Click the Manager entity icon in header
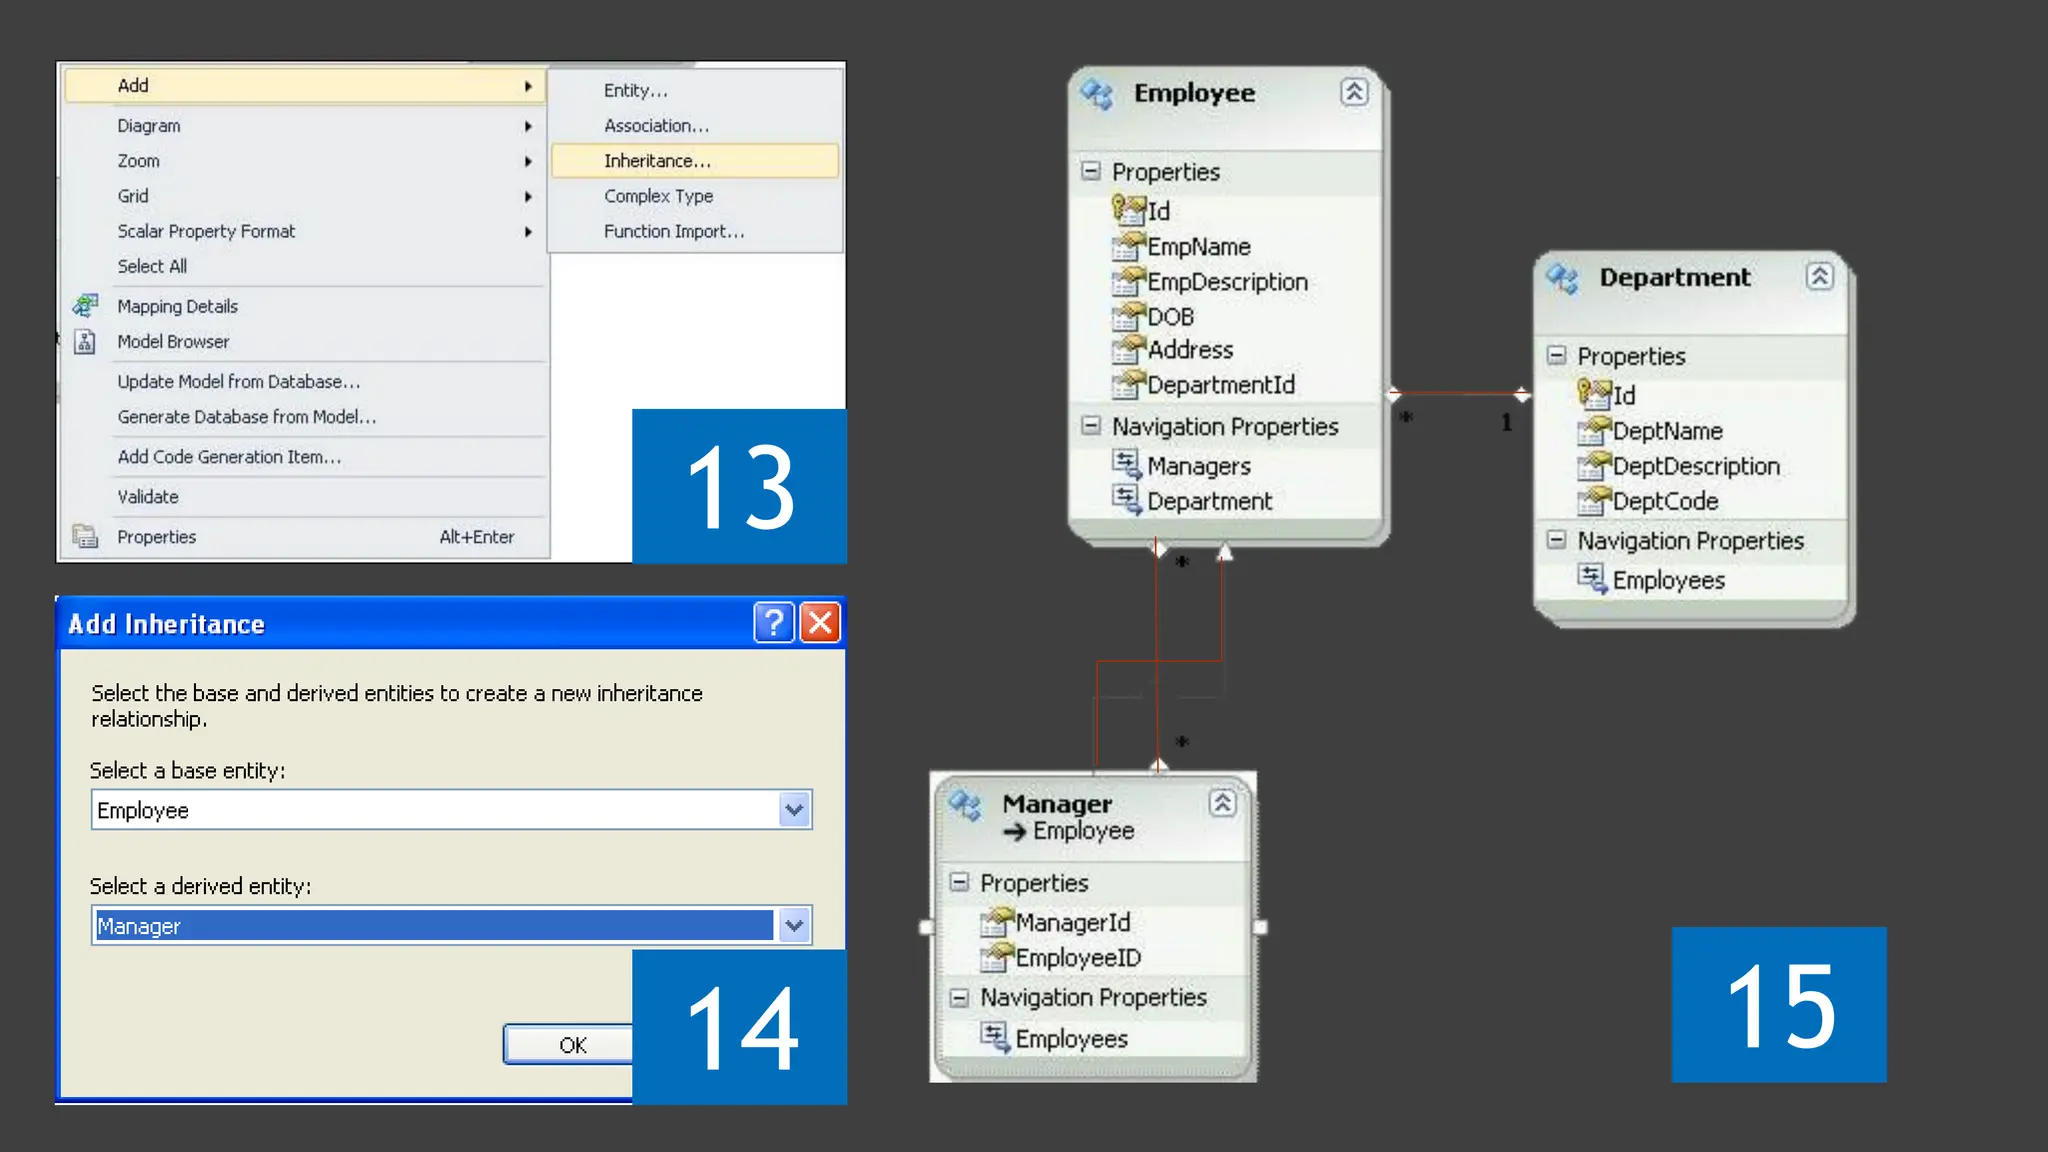 (965, 805)
